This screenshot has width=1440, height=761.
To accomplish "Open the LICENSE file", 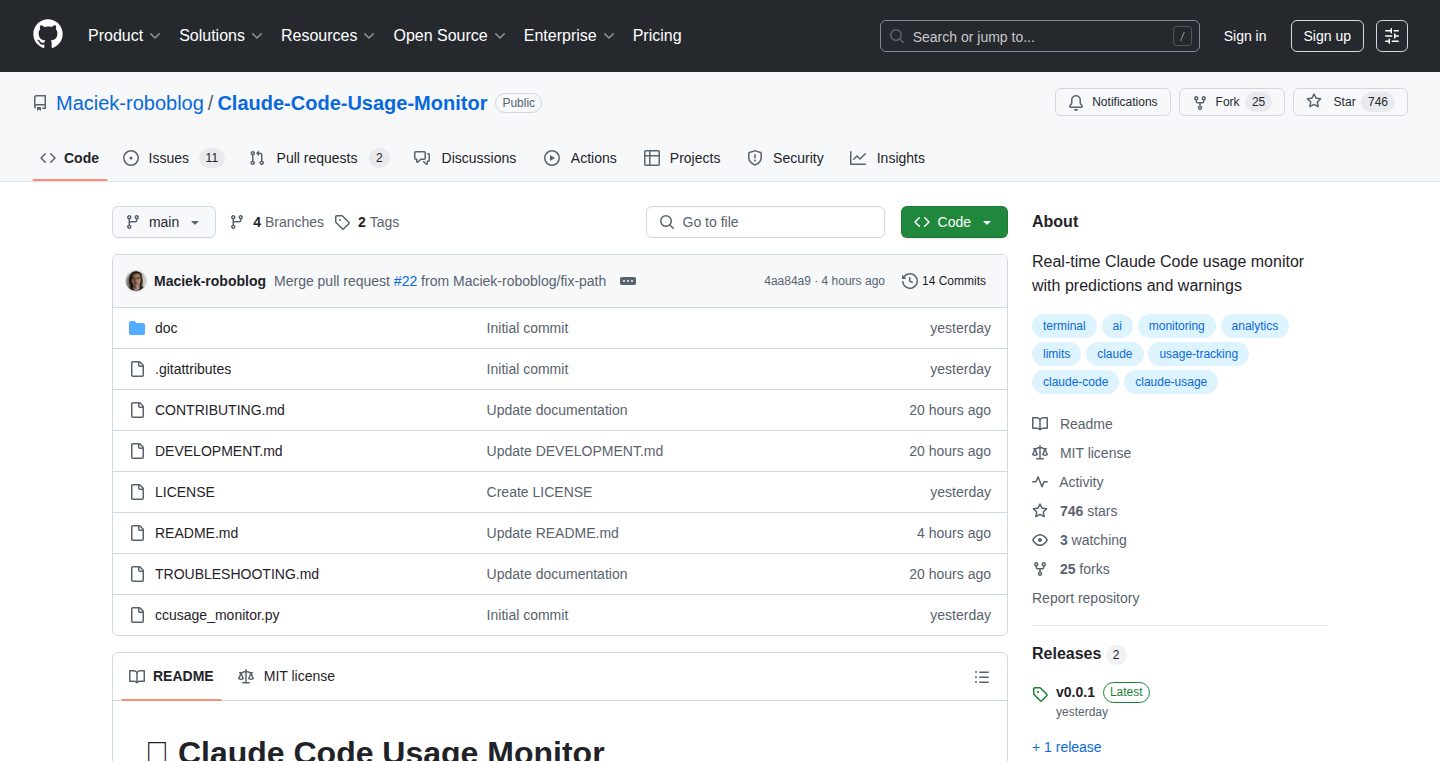I will tap(185, 492).
